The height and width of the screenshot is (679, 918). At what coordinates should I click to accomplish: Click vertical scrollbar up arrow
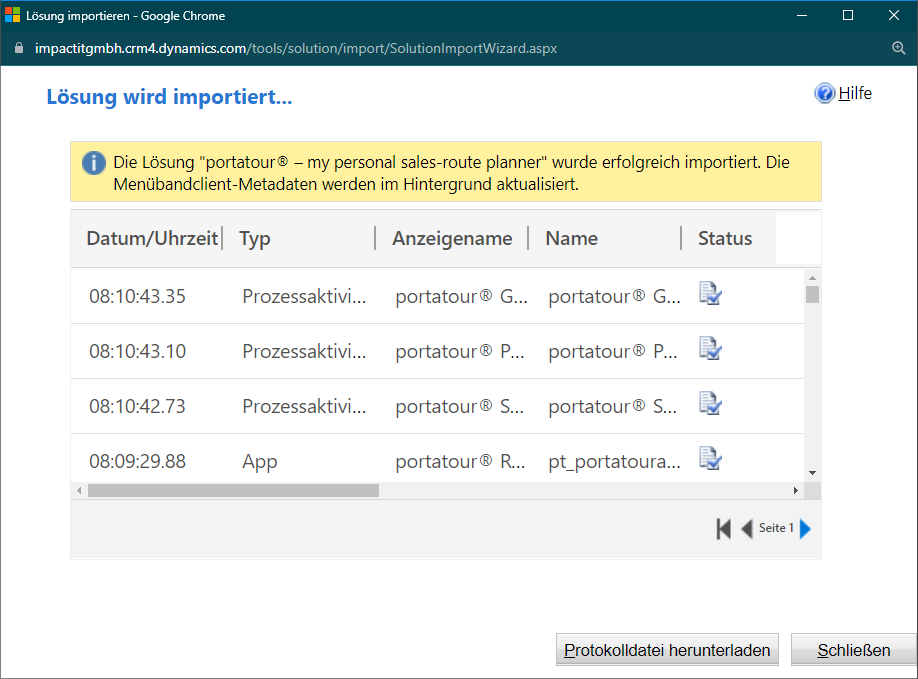click(812, 277)
